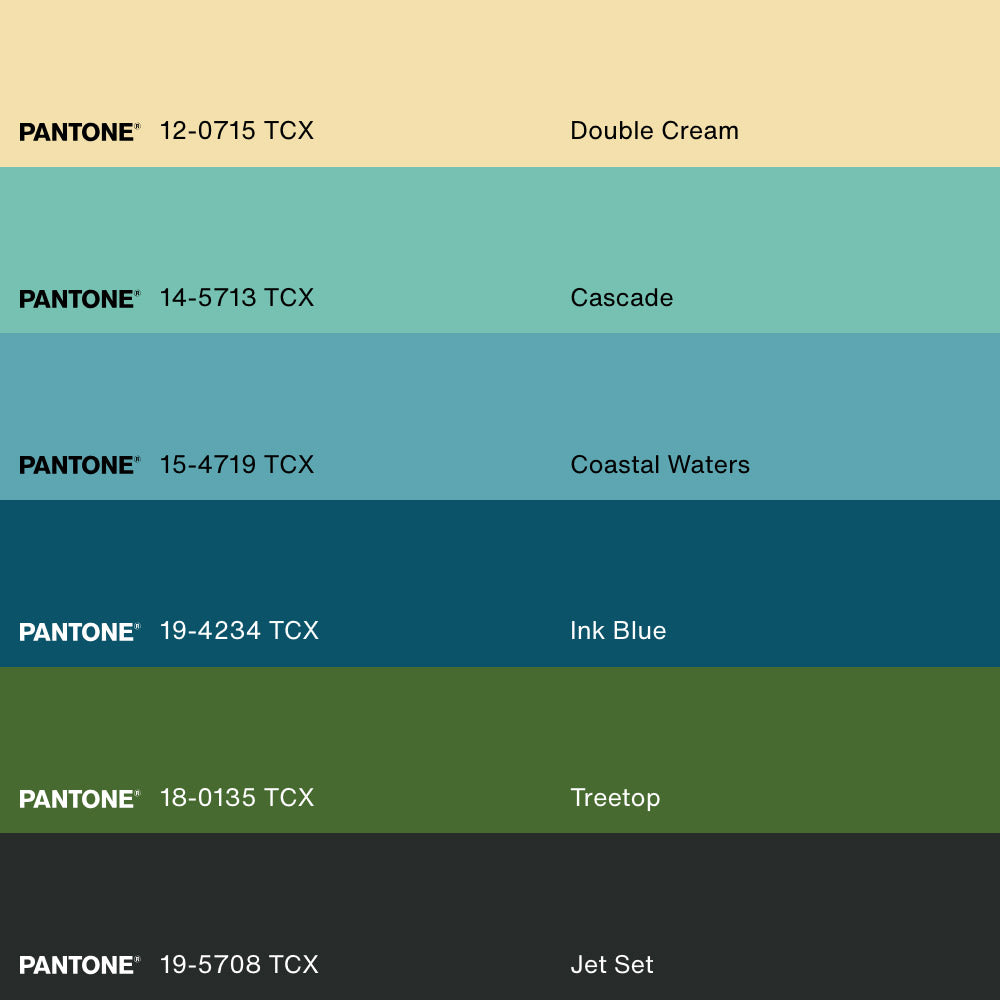This screenshot has height=1000, width=1000.
Task: Click the PANTONE logo on Jet Set row
Action: point(79,965)
